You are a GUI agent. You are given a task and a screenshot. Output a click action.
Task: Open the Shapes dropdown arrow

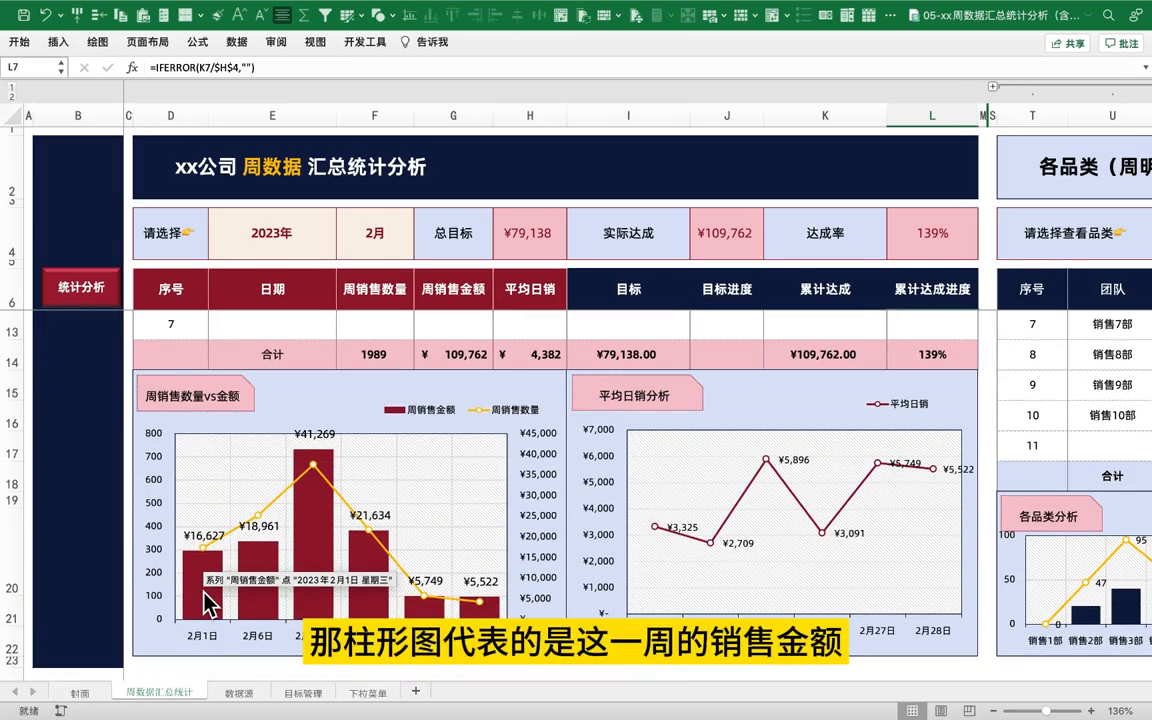click(392, 15)
